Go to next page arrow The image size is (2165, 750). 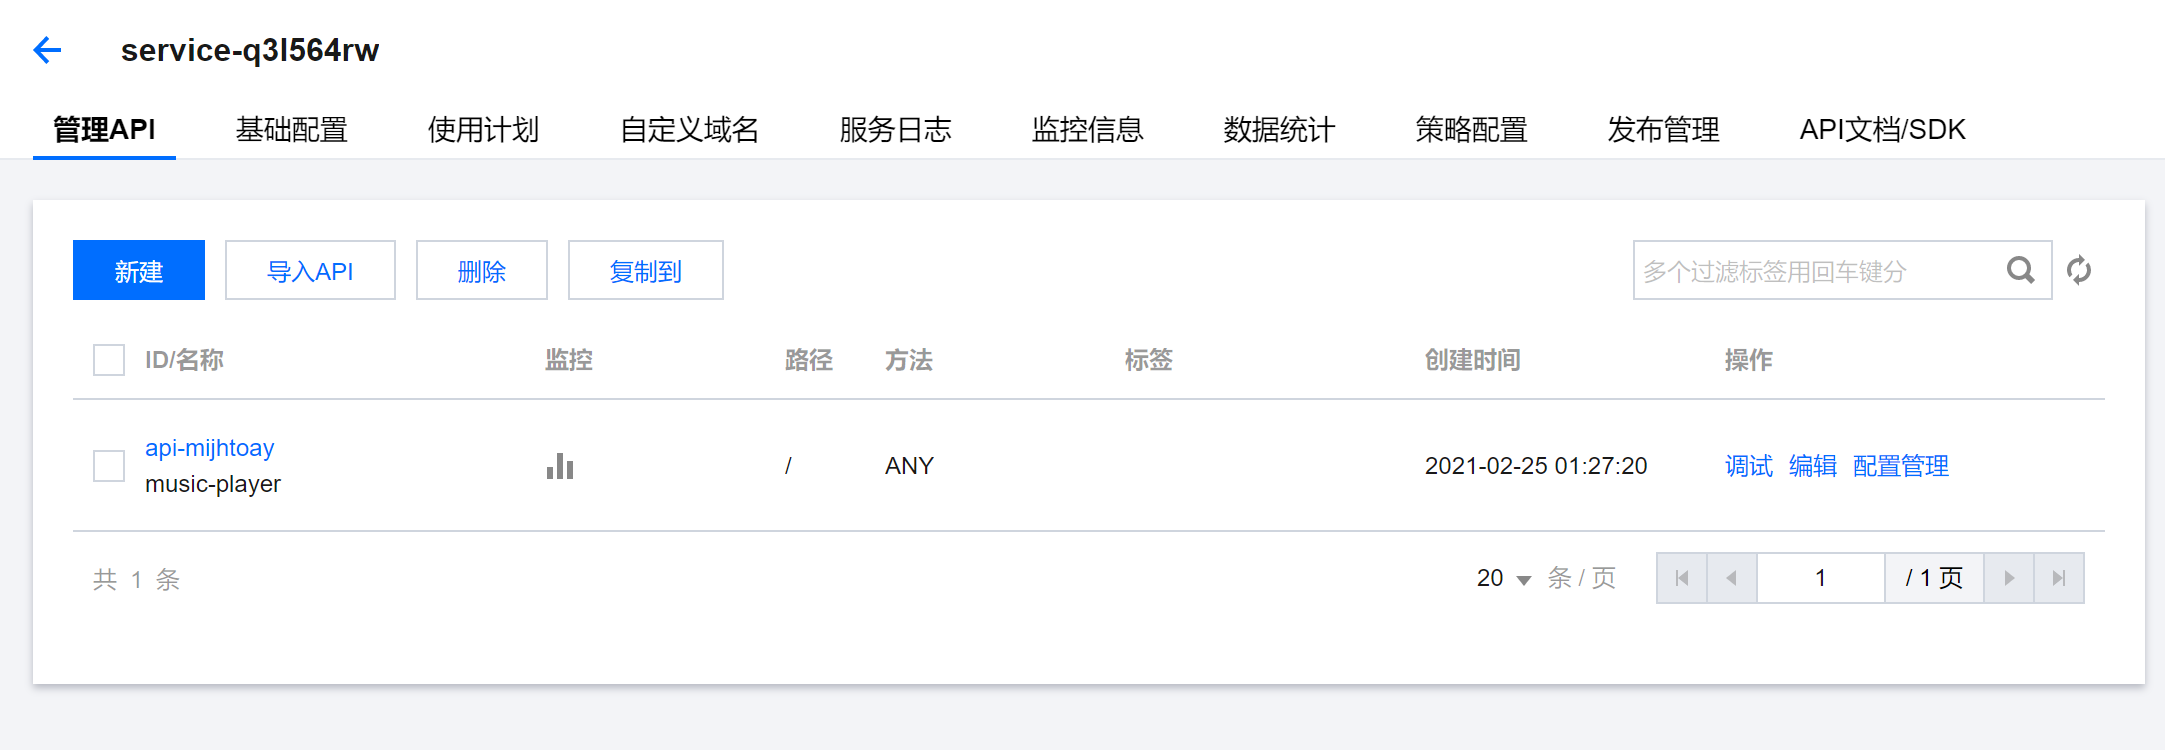tap(2009, 578)
